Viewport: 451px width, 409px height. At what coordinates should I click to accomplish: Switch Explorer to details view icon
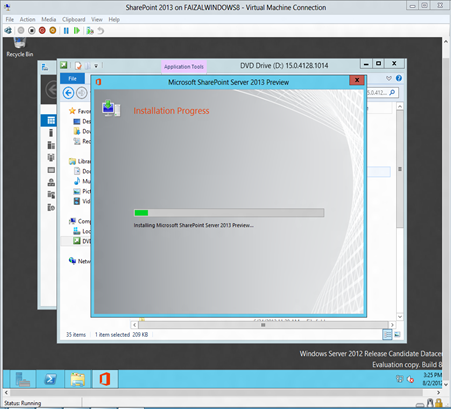point(387,334)
